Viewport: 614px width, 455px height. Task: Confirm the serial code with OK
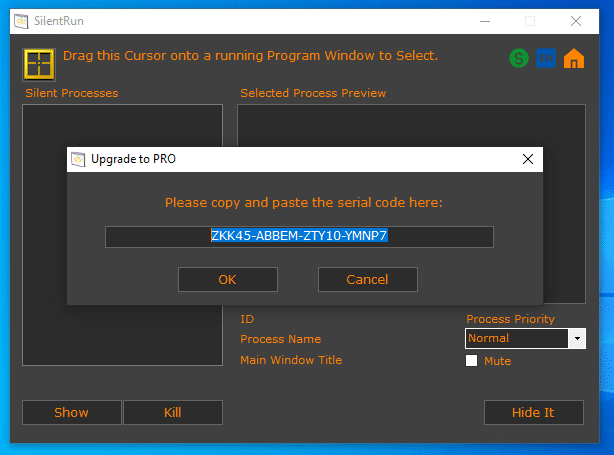[x=228, y=280]
